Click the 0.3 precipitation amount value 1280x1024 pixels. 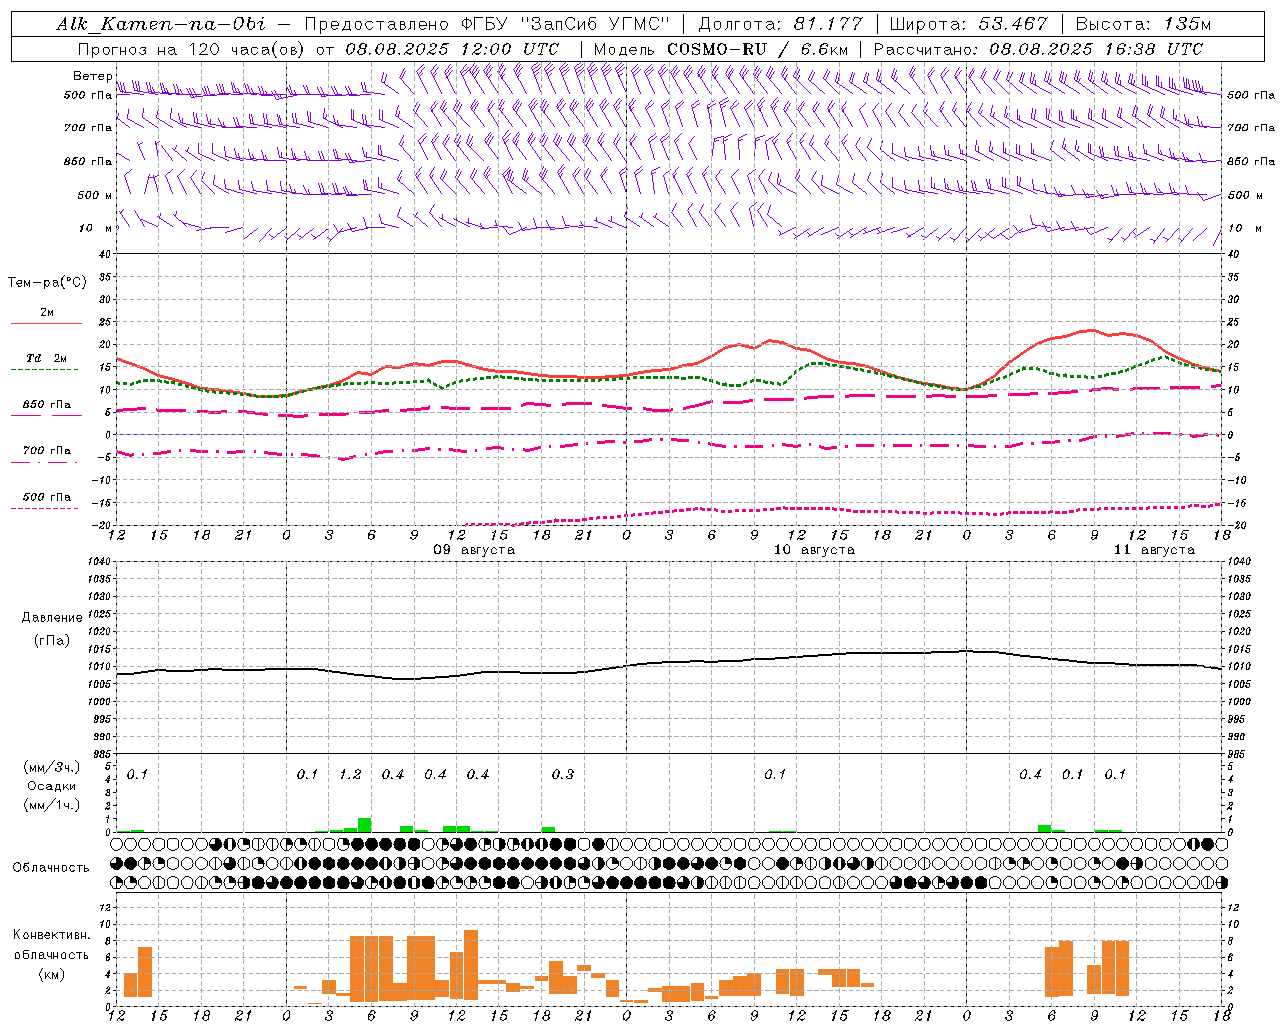point(563,775)
